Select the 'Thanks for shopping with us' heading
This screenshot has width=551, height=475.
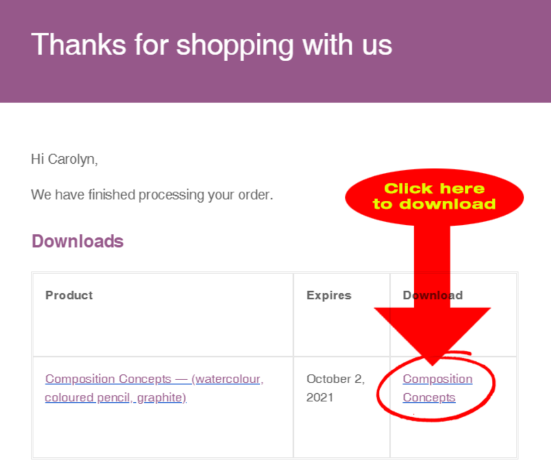click(212, 45)
